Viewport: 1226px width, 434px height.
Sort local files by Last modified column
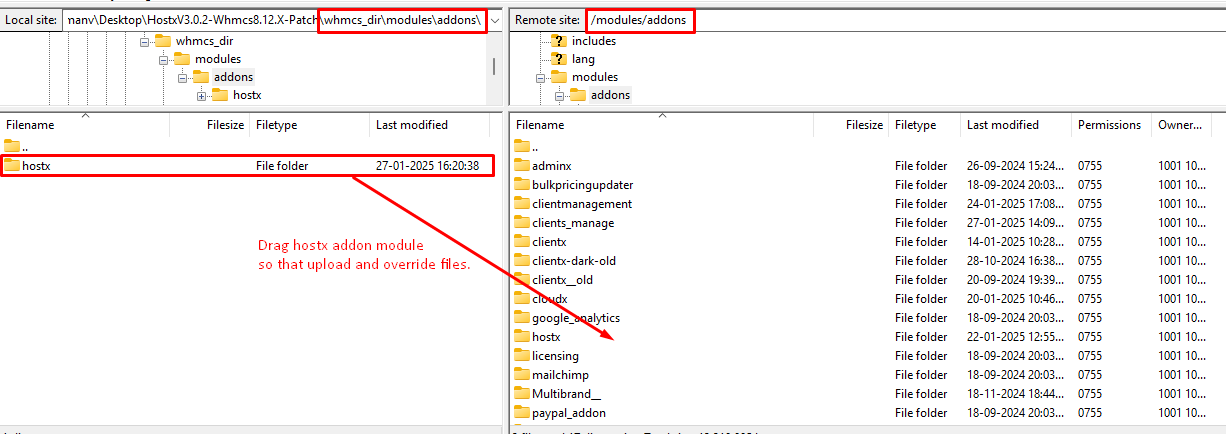coord(411,125)
